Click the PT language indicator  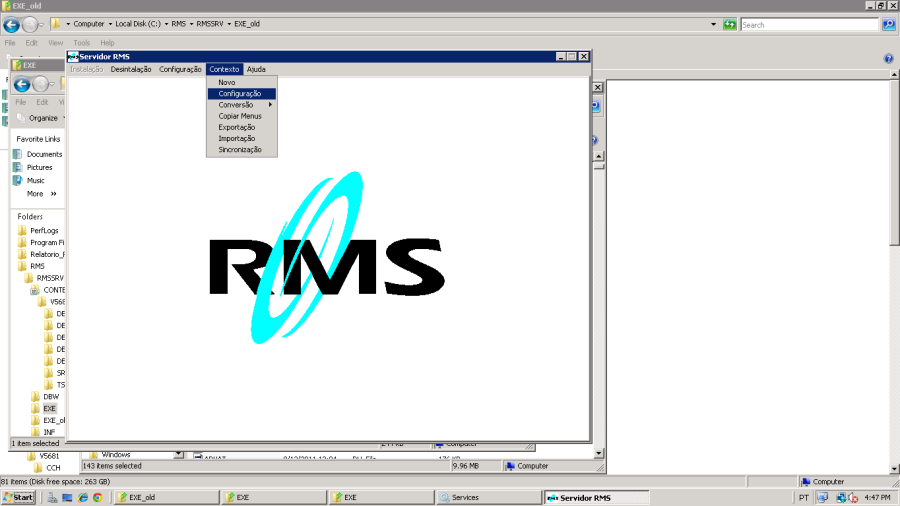[x=804, y=498]
